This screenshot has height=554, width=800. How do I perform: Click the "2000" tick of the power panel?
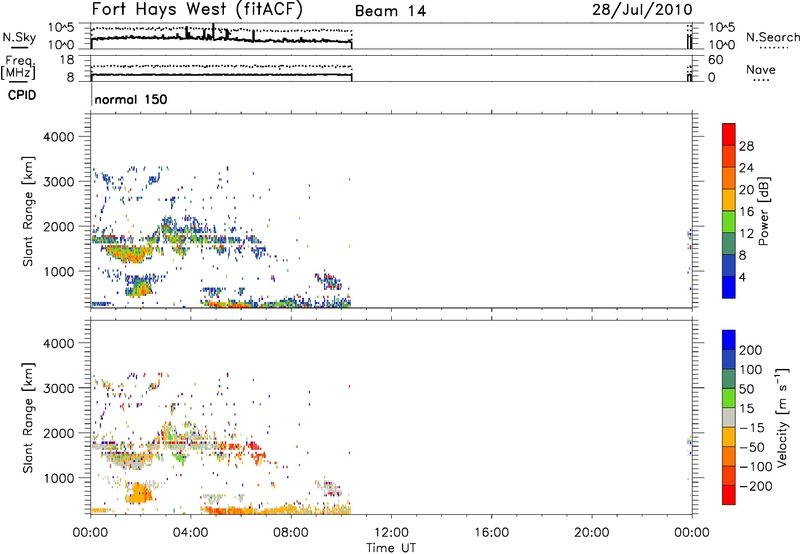59,227
